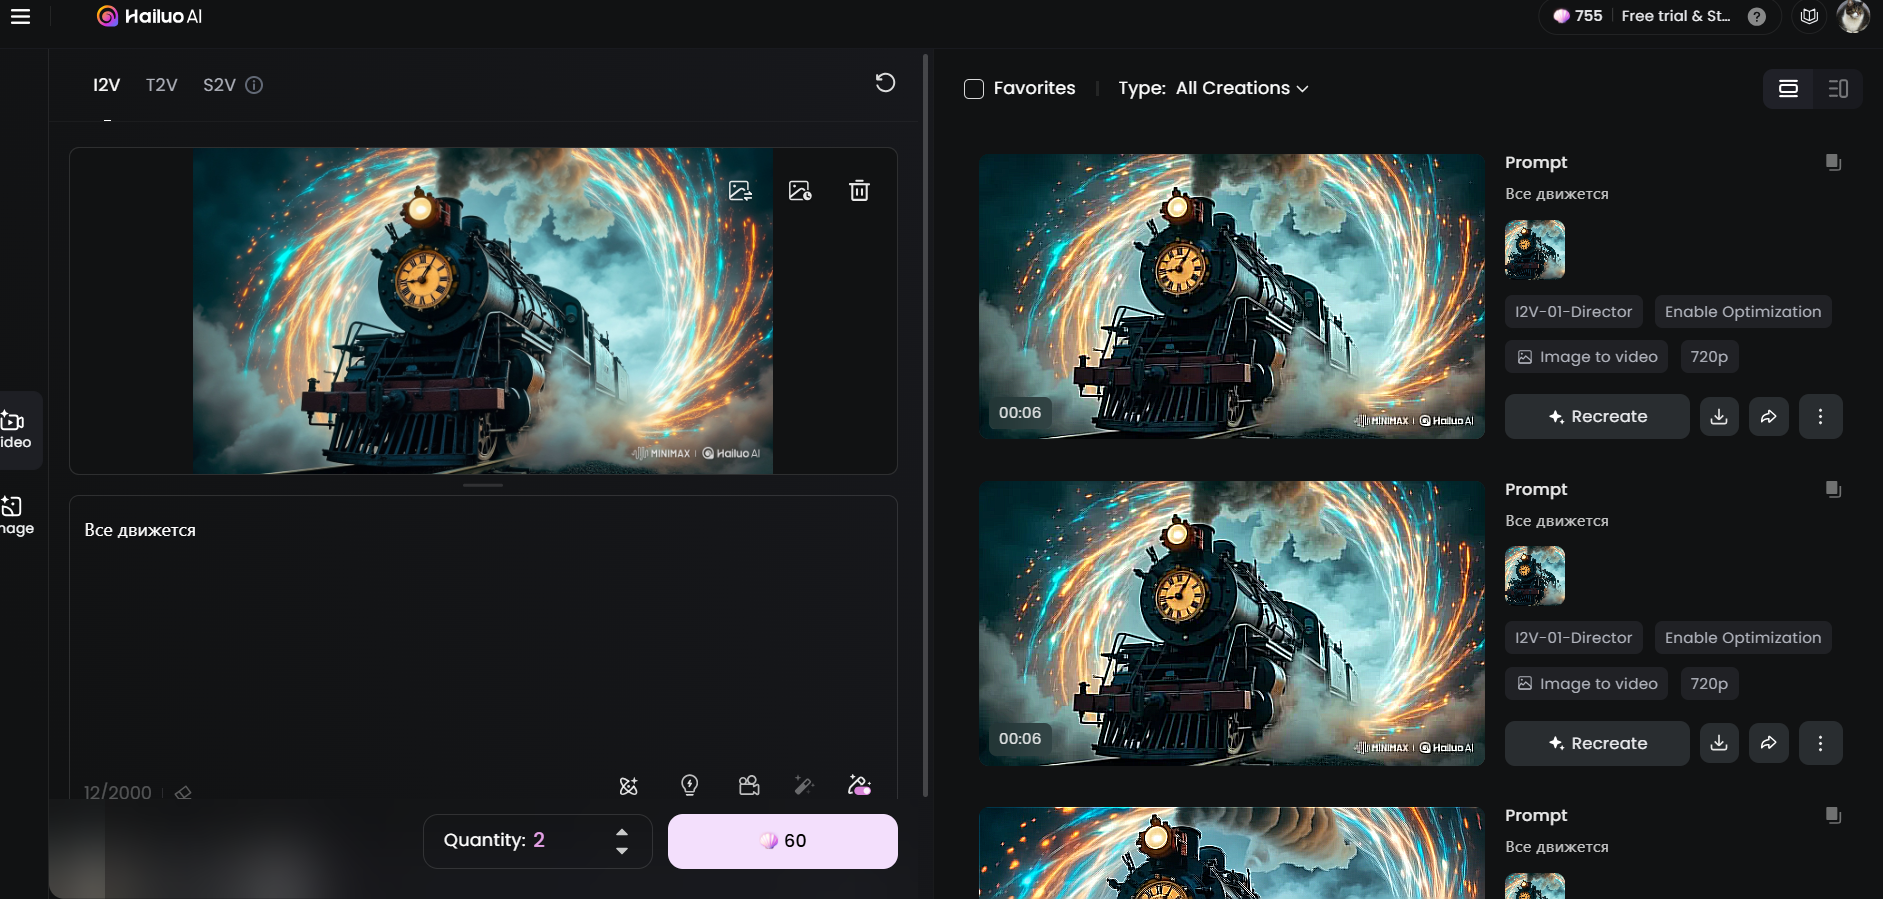Open more options for the first video
Screen dimensions: 1883x899
tap(1820, 417)
